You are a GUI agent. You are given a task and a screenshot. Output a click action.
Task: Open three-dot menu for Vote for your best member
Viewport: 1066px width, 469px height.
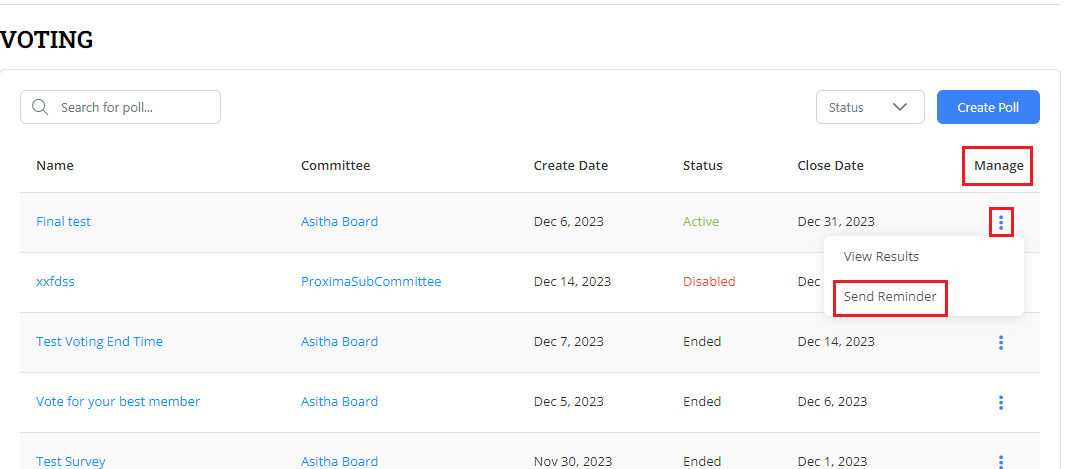pyautogui.click(x=1001, y=402)
